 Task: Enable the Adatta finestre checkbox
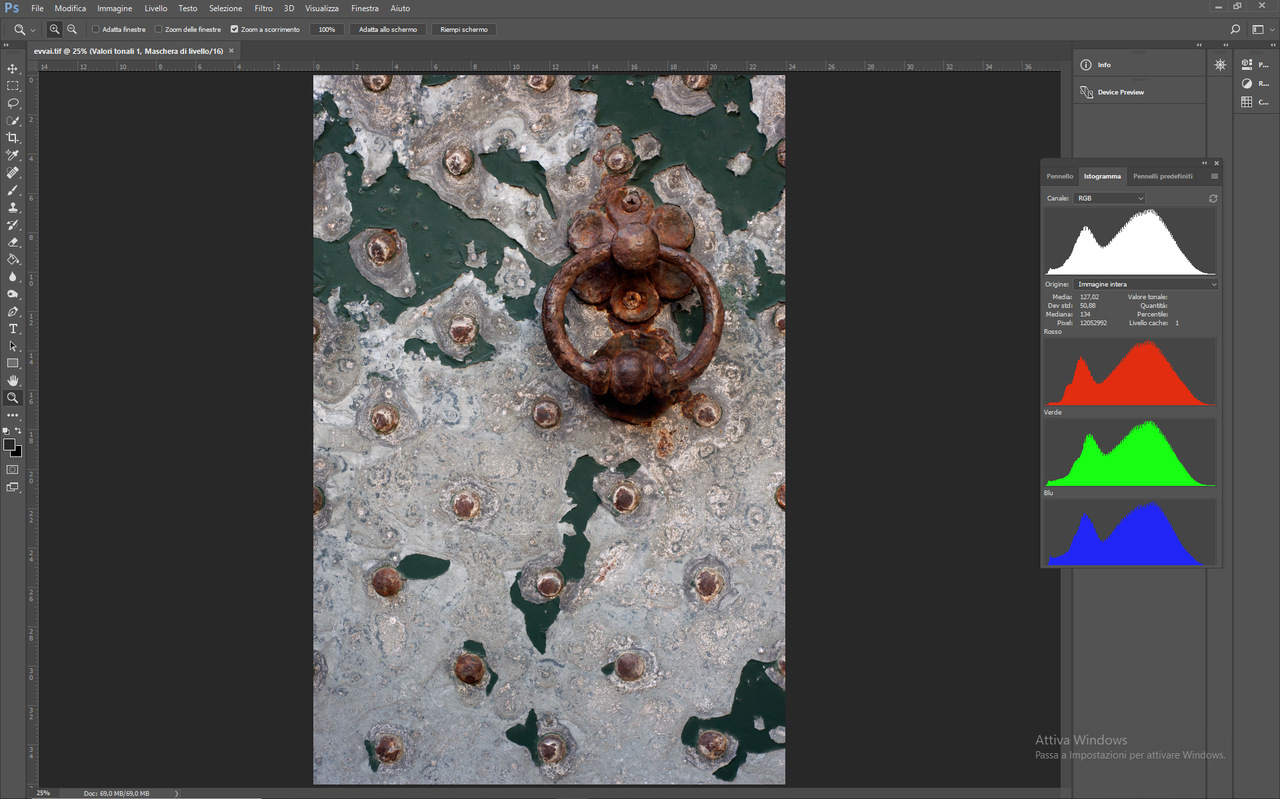point(96,30)
